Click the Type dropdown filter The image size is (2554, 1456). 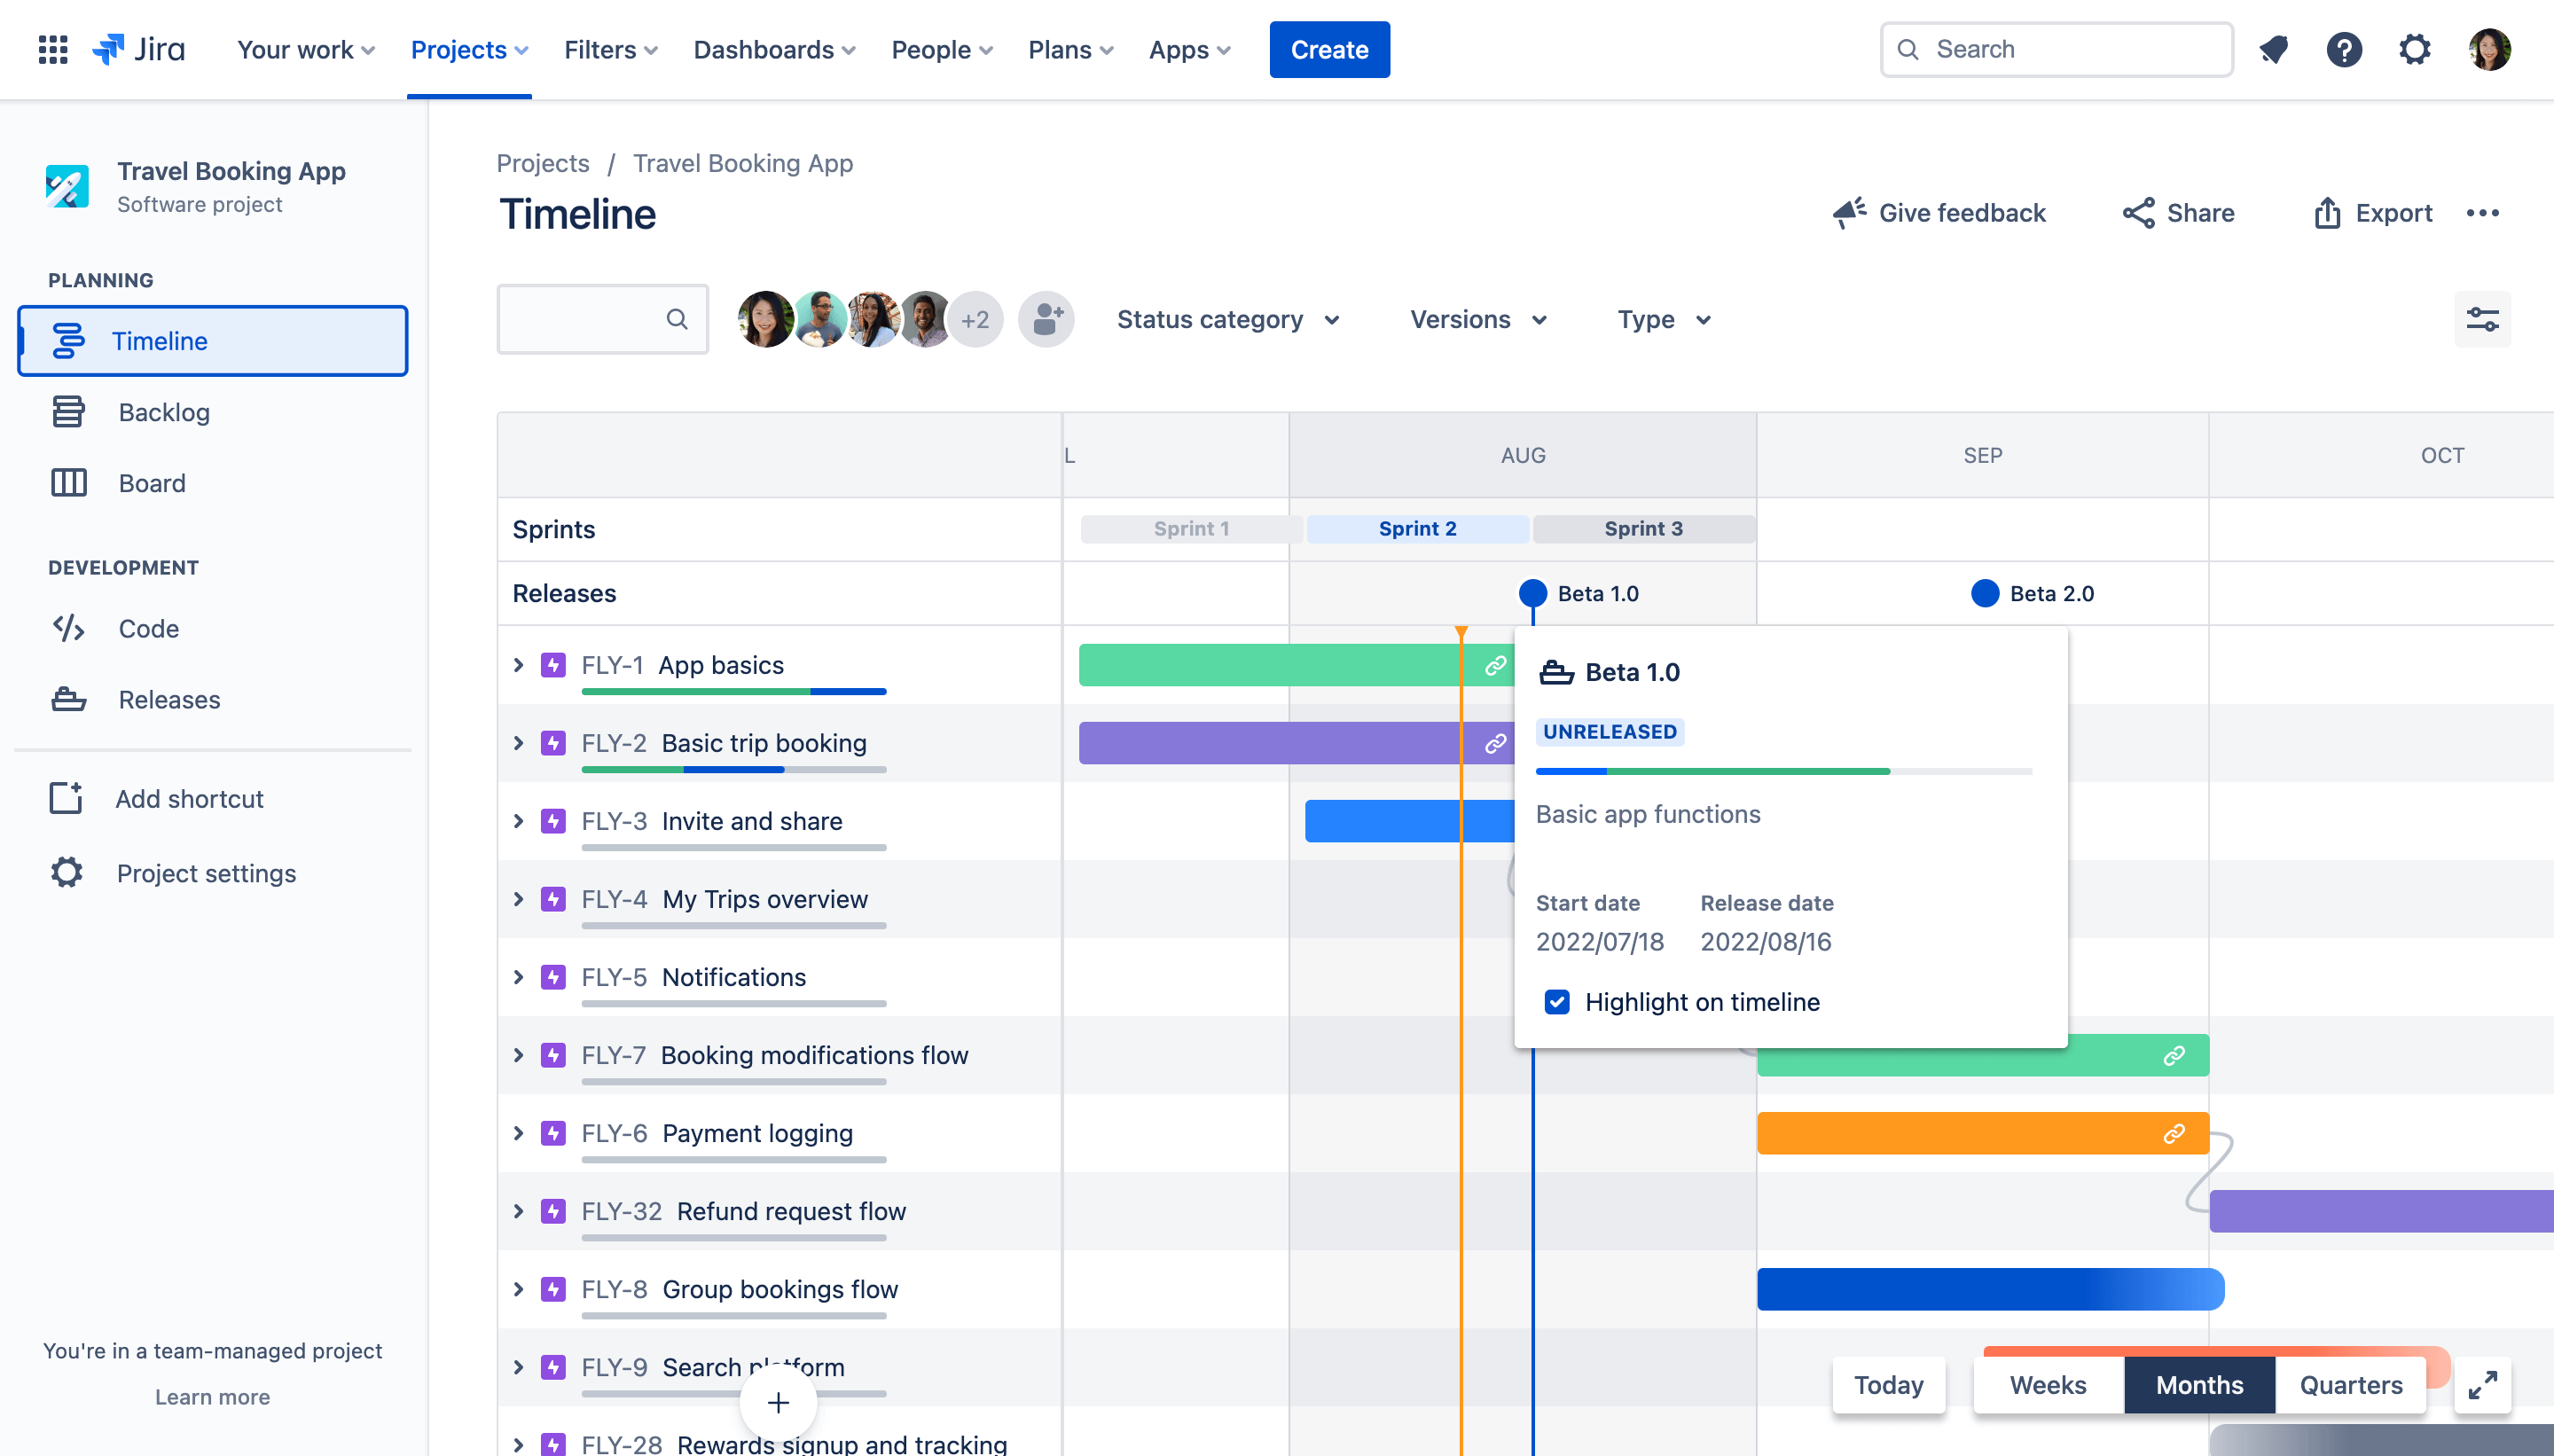pos(1661,319)
